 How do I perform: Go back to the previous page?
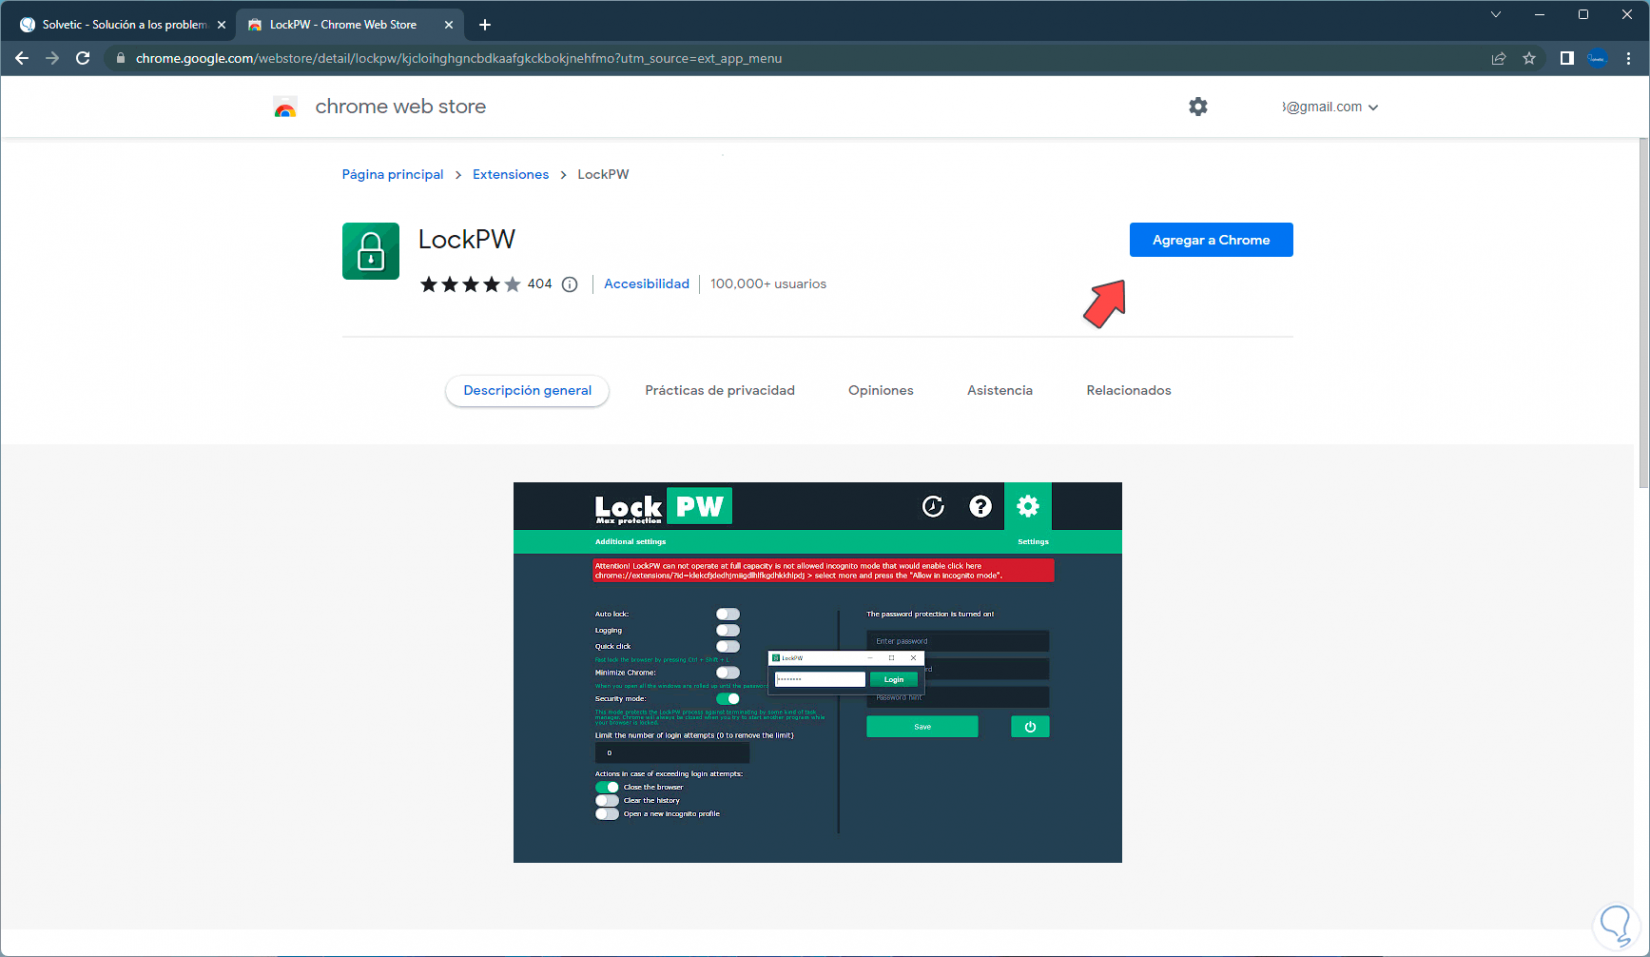tap(22, 58)
